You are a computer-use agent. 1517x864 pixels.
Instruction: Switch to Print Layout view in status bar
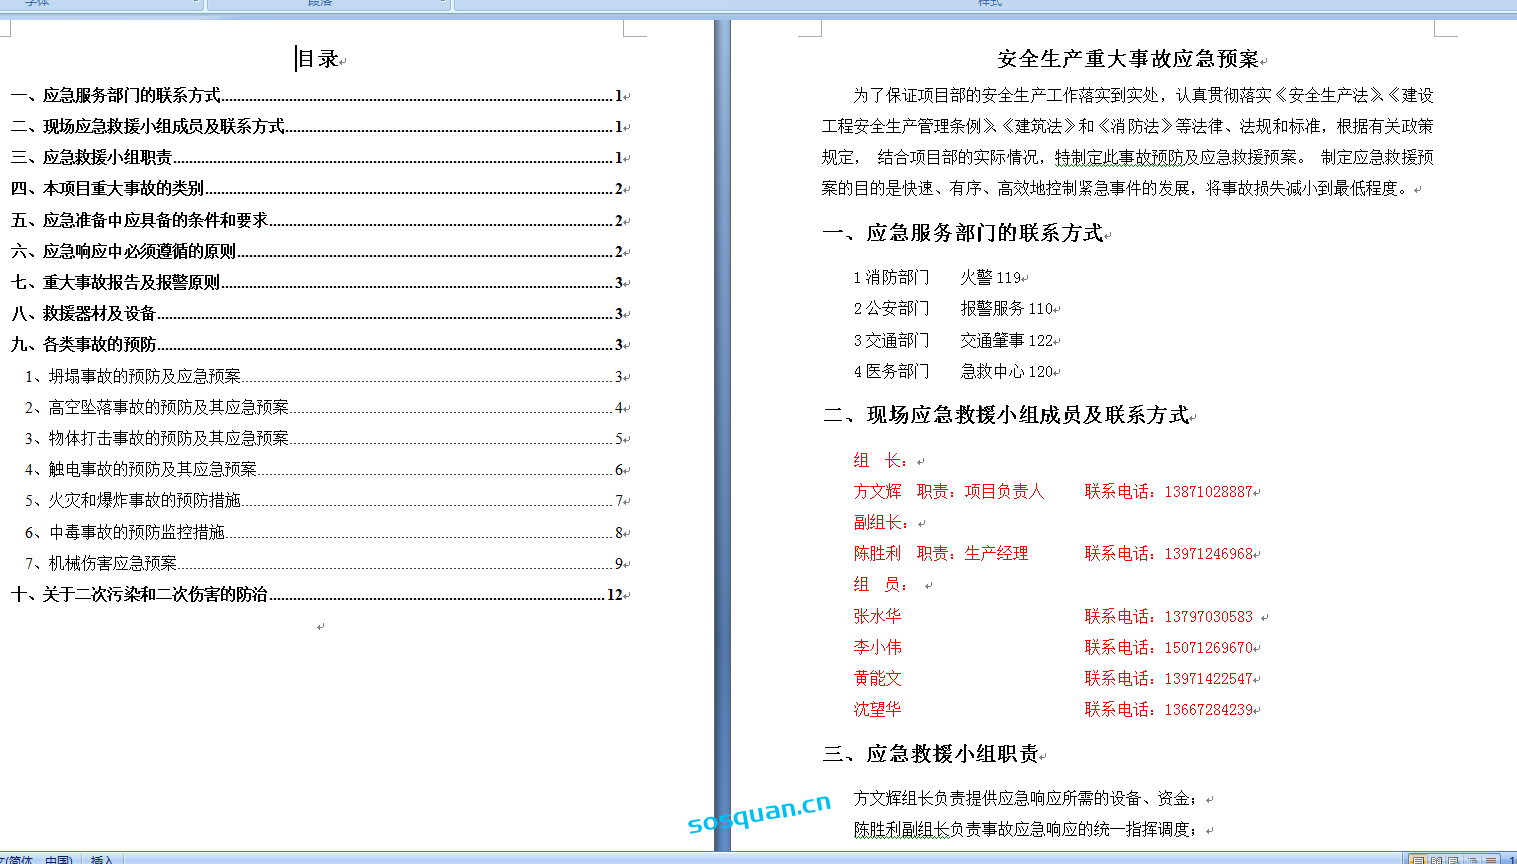coord(1417,859)
